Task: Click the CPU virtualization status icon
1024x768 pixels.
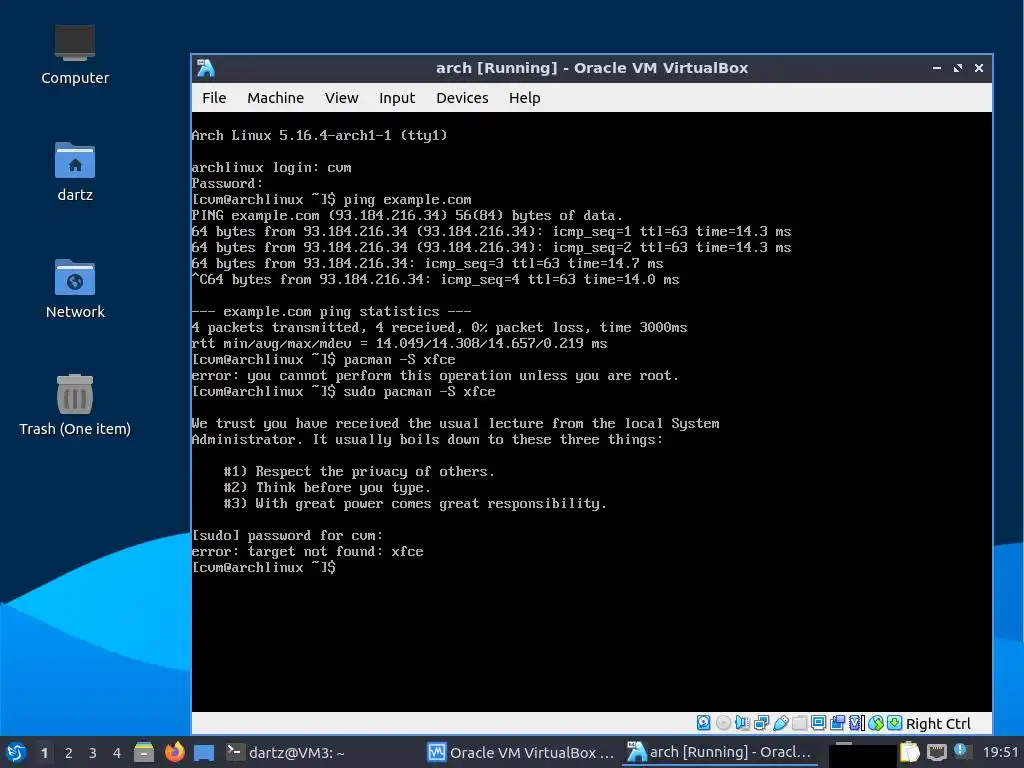Action: [x=856, y=723]
